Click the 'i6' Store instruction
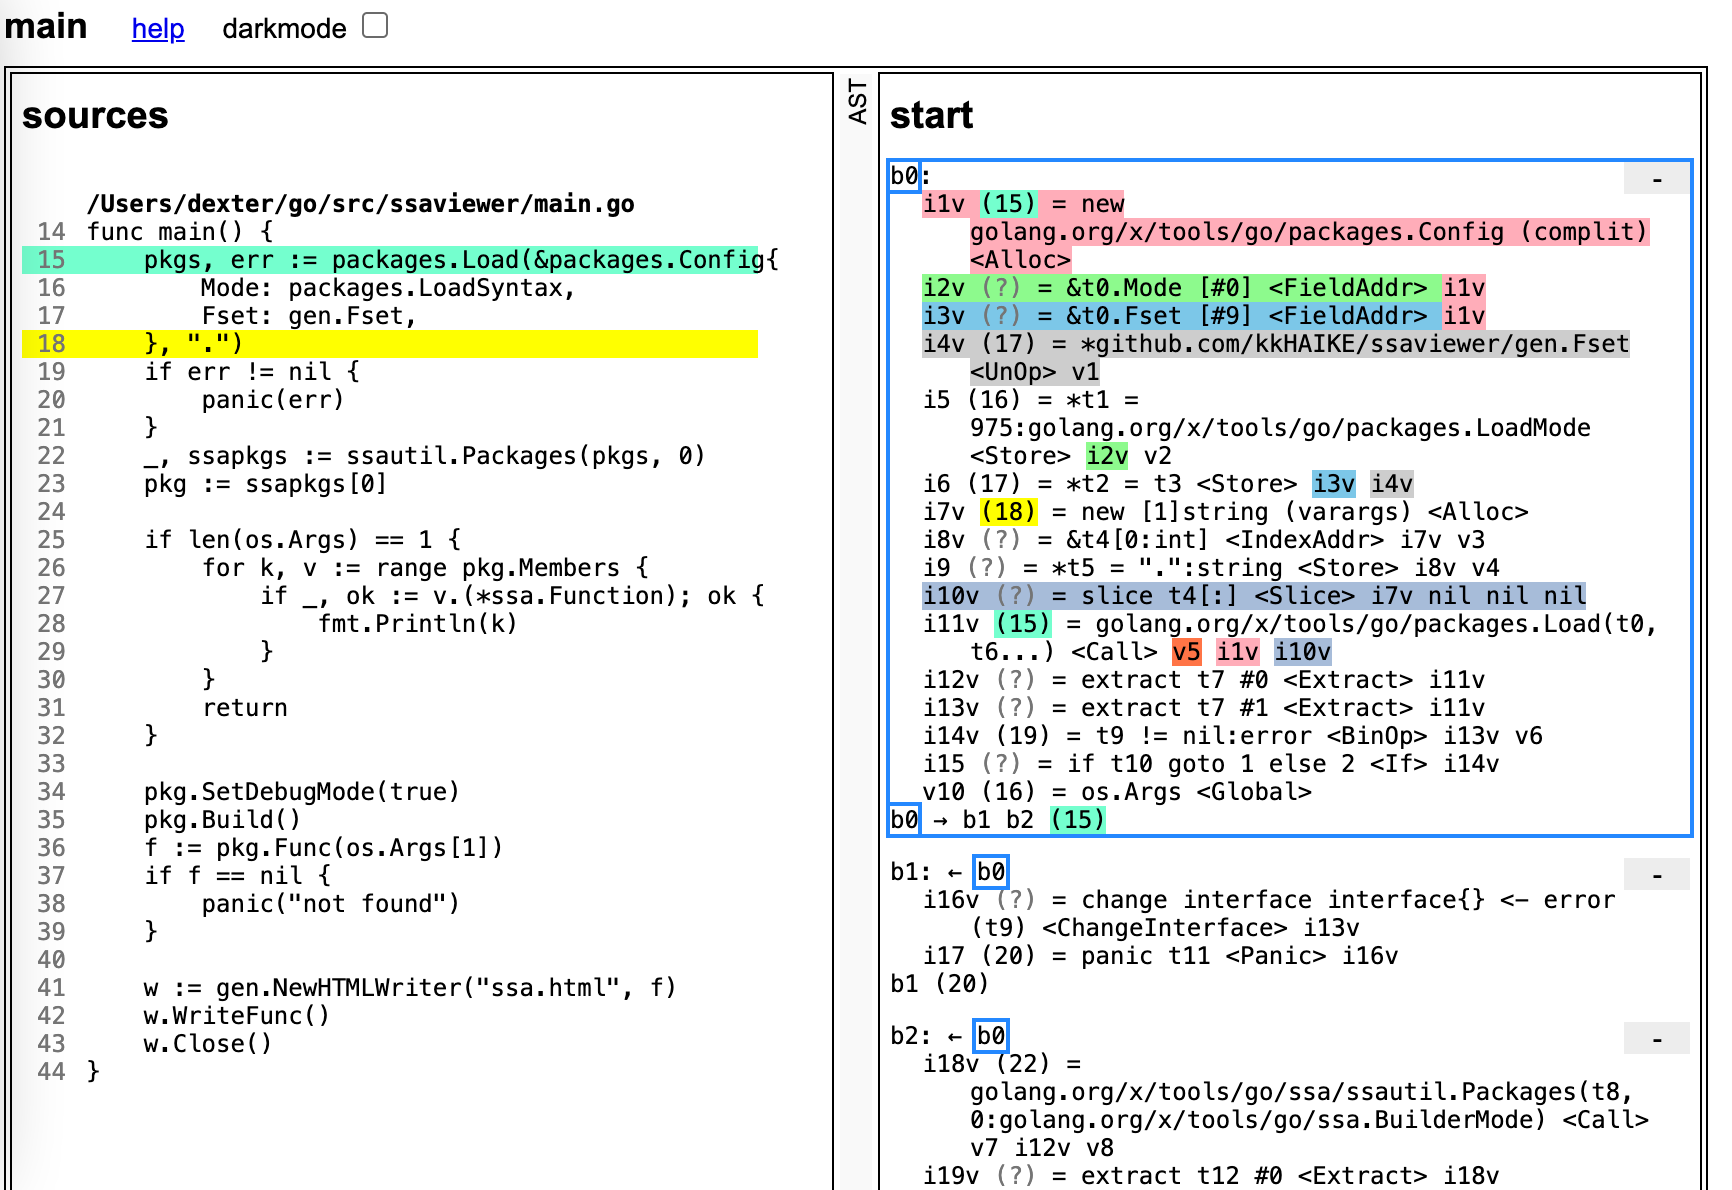The height and width of the screenshot is (1190, 1732). 1168,484
